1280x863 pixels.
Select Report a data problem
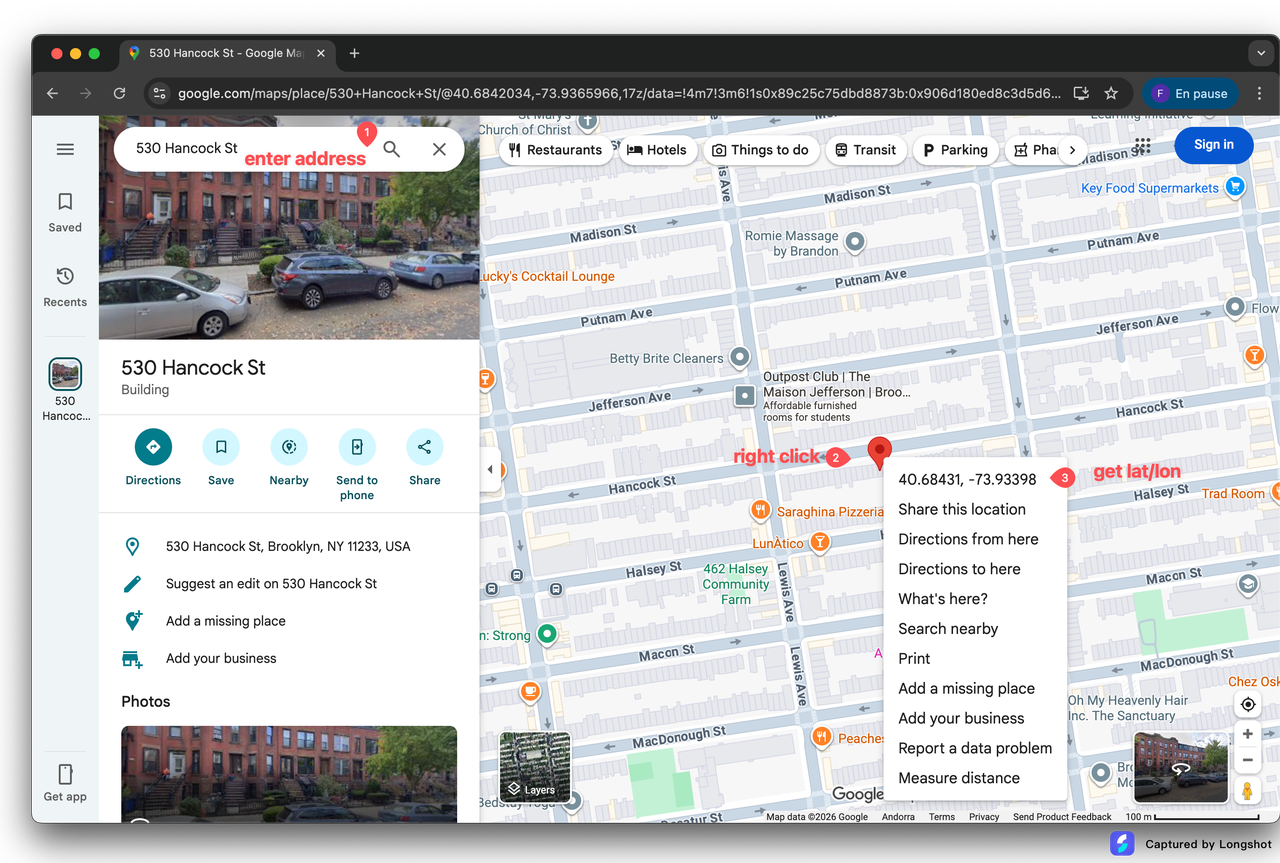pos(975,748)
